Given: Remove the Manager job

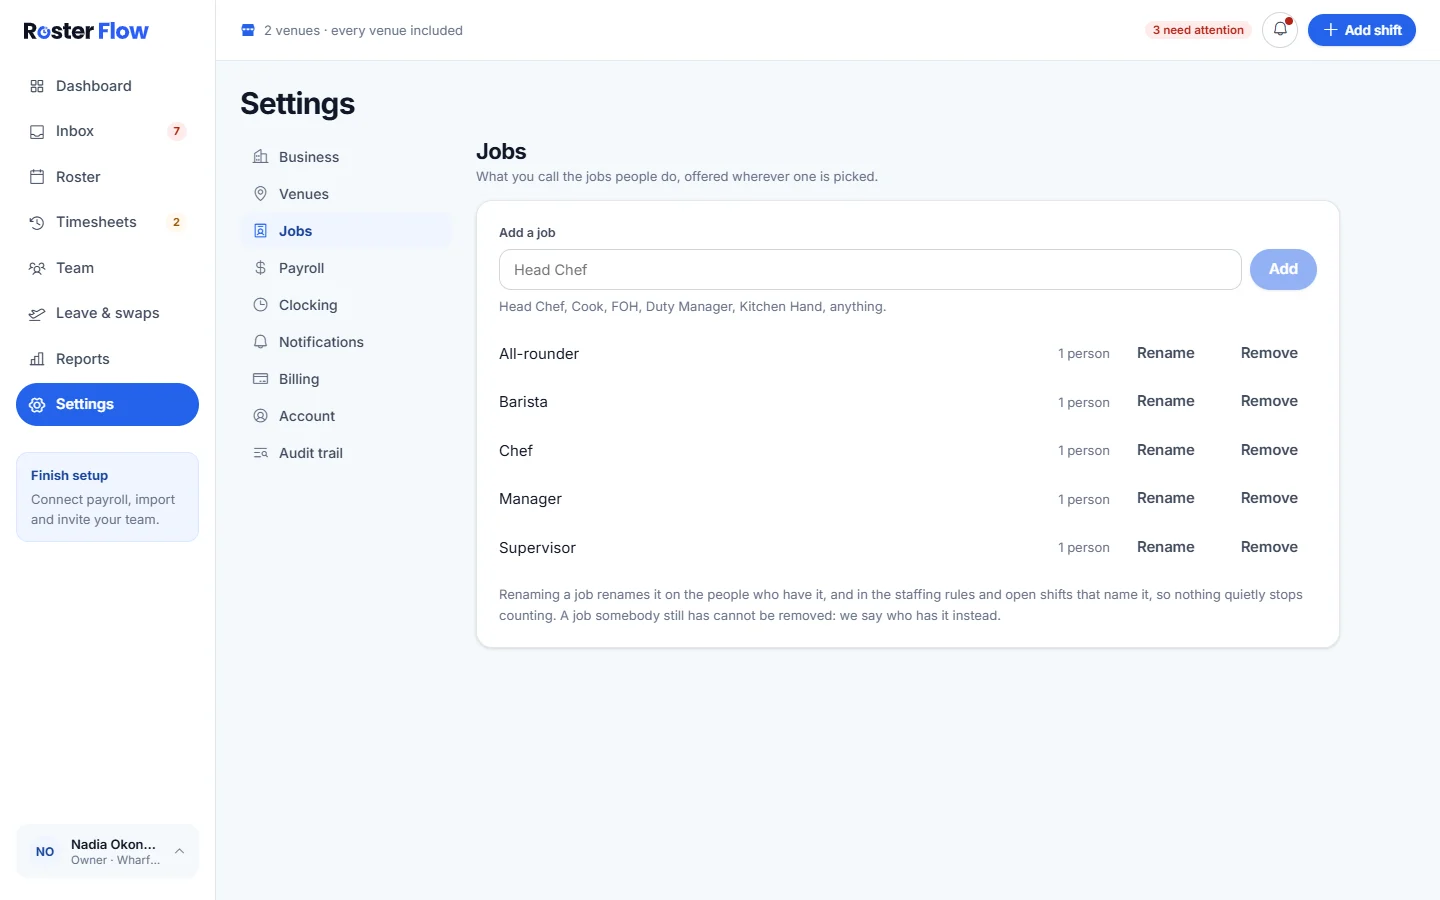Looking at the screenshot, I should coord(1269,498).
